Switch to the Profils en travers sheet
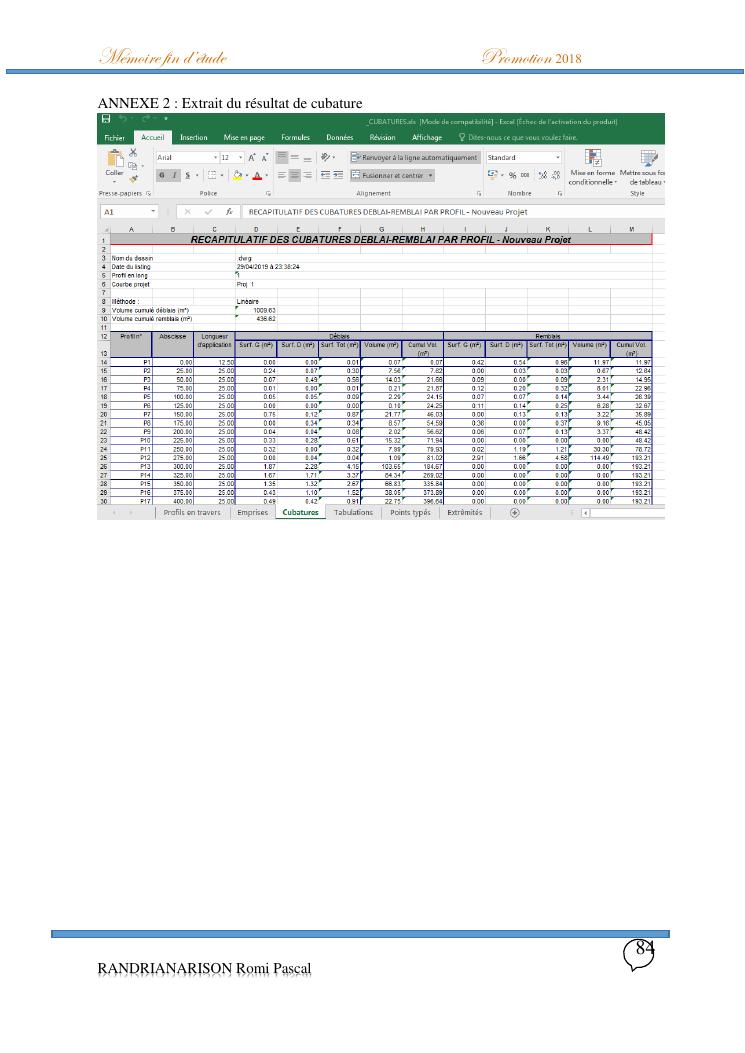The image size is (745, 1053). click(192, 512)
